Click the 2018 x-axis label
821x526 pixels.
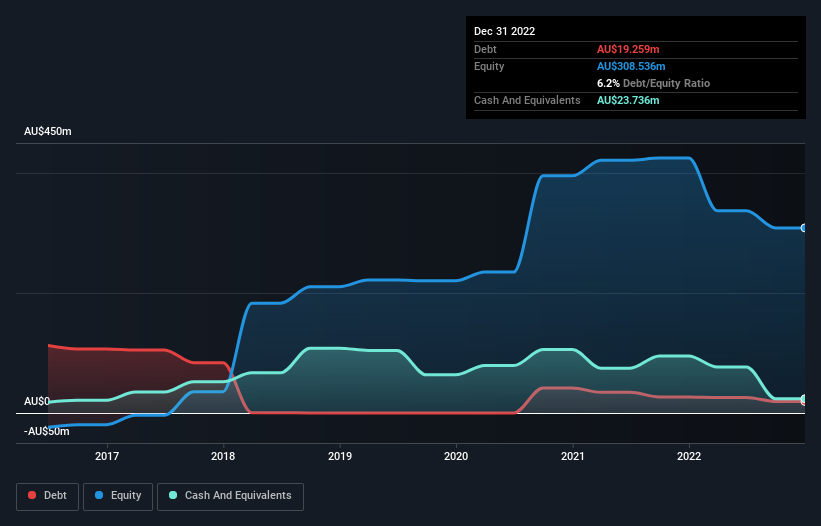point(223,456)
